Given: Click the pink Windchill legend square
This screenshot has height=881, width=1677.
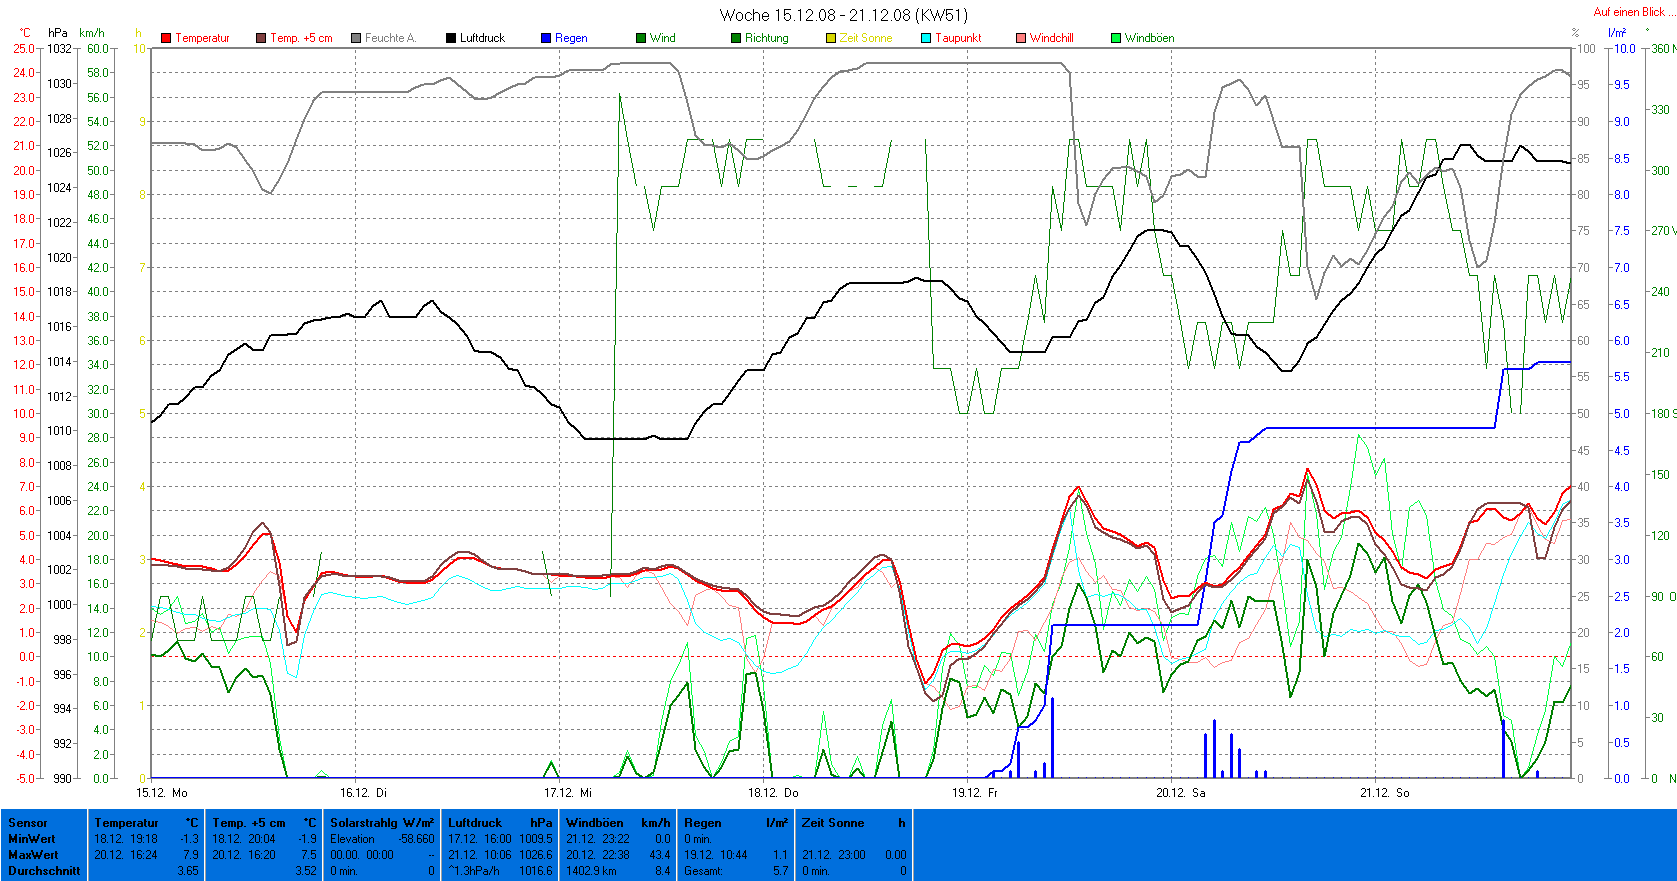Looking at the screenshot, I should click(1021, 38).
